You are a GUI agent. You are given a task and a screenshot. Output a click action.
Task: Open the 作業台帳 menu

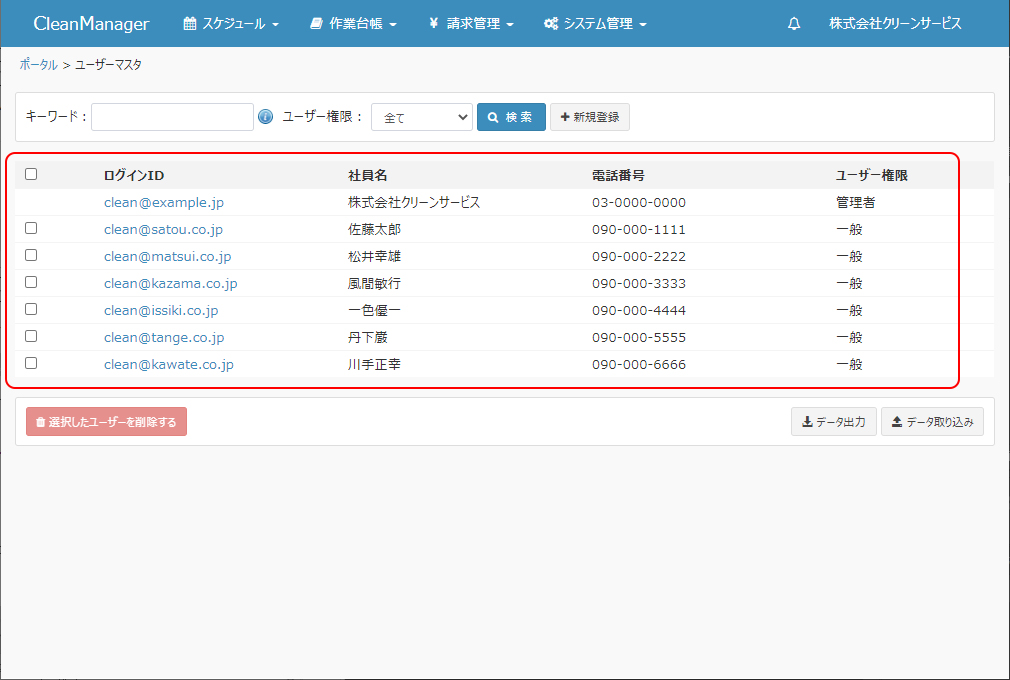353,24
